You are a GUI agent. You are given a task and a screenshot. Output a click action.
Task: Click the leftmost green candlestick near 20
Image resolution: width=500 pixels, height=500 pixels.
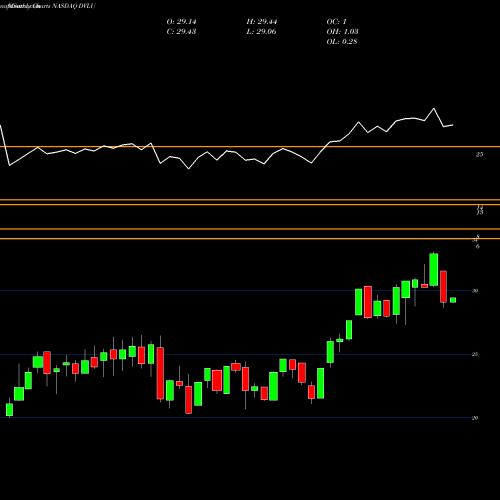(x=9, y=410)
